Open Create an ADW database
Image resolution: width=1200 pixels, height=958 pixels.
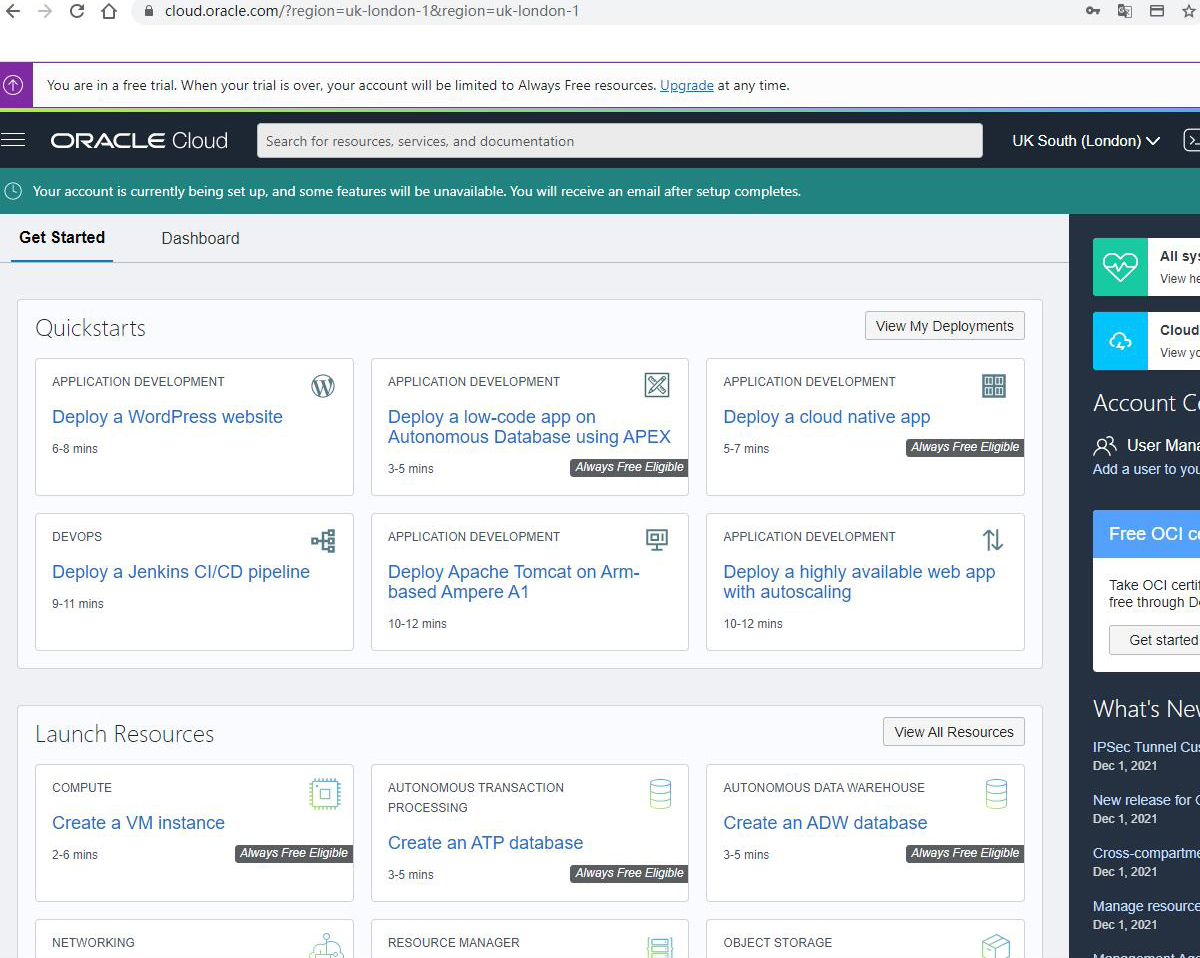[825, 823]
